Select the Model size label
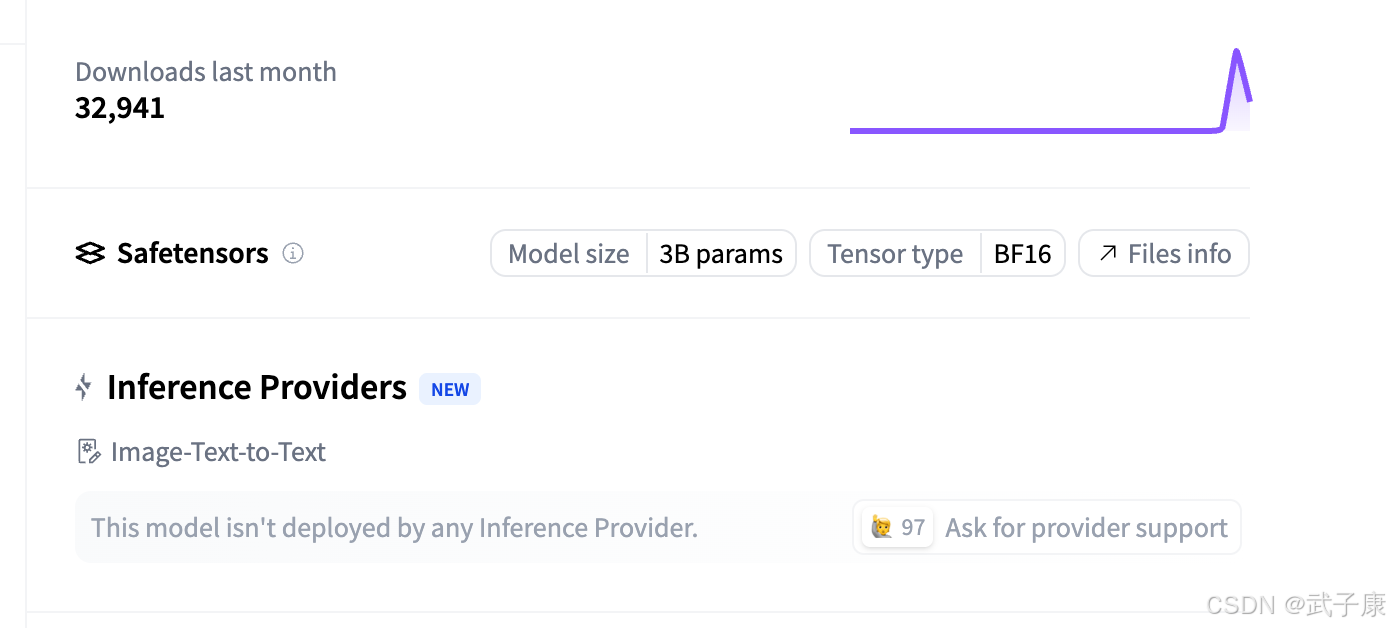Screen dimensions: 1390x628 point(569,254)
